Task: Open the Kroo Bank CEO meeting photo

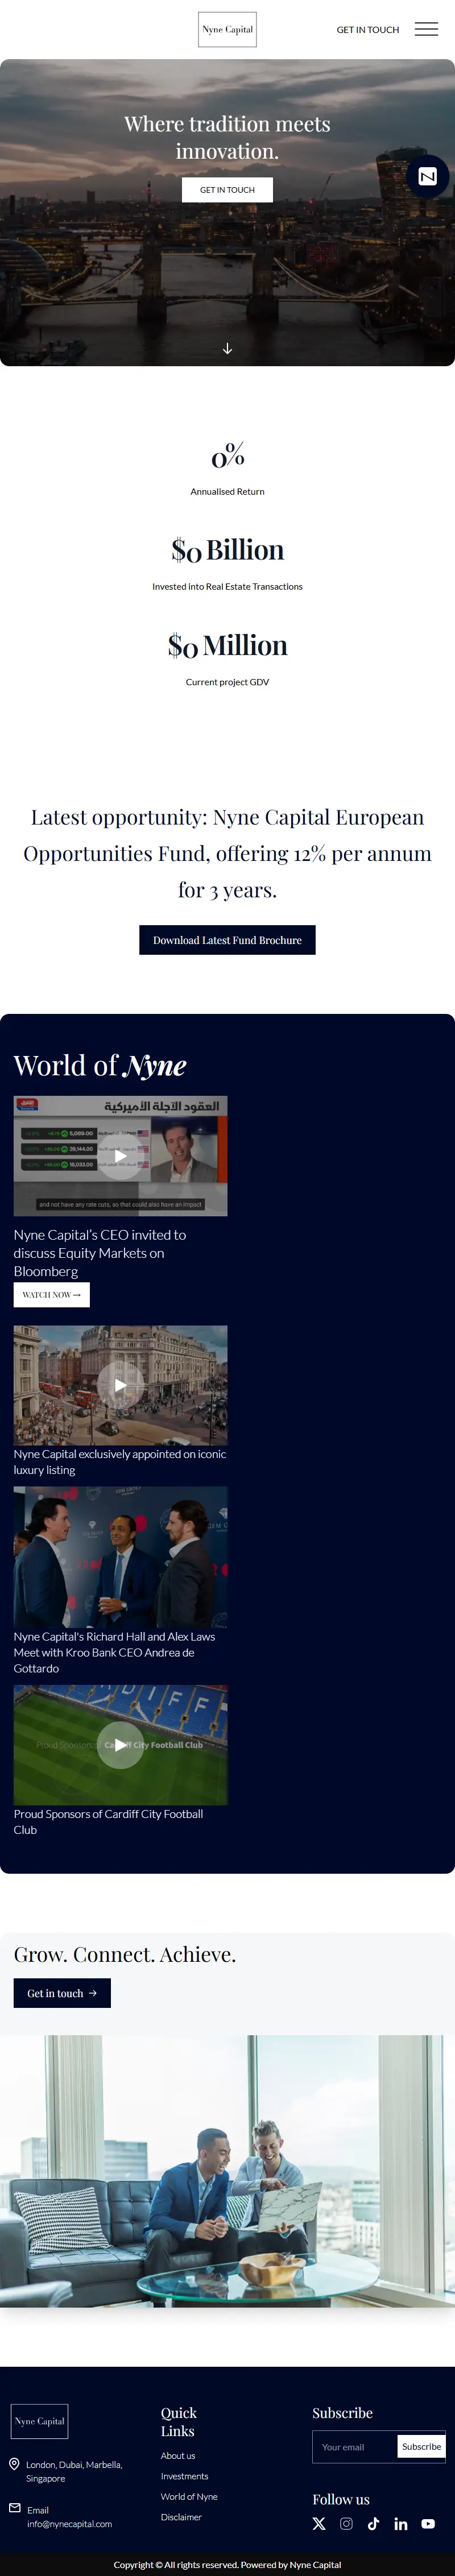Action: point(120,1557)
